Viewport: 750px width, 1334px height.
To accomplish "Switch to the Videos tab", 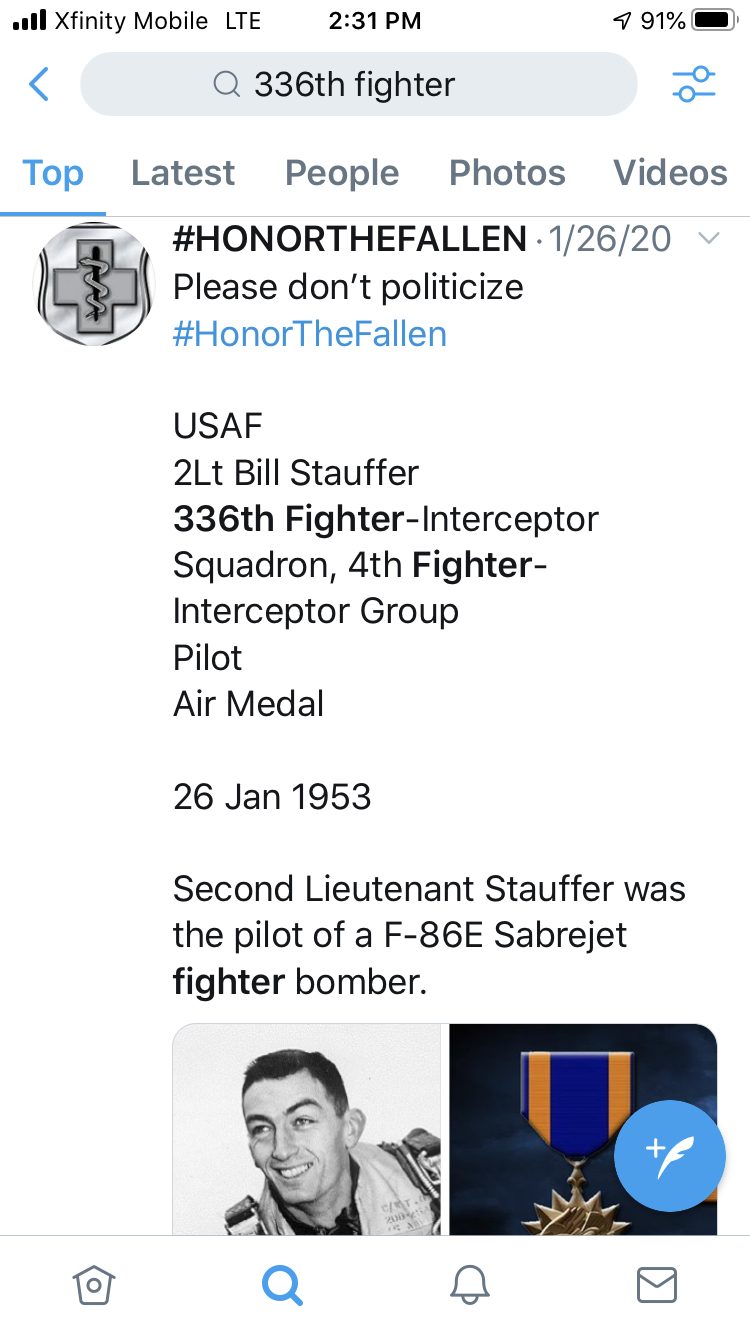I will [x=670, y=173].
